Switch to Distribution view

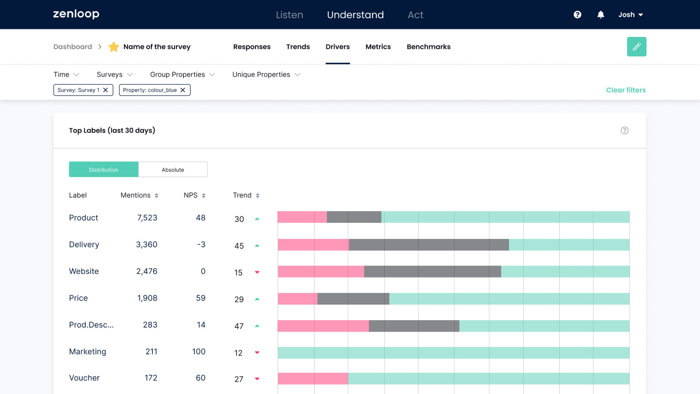click(x=104, y=170)
